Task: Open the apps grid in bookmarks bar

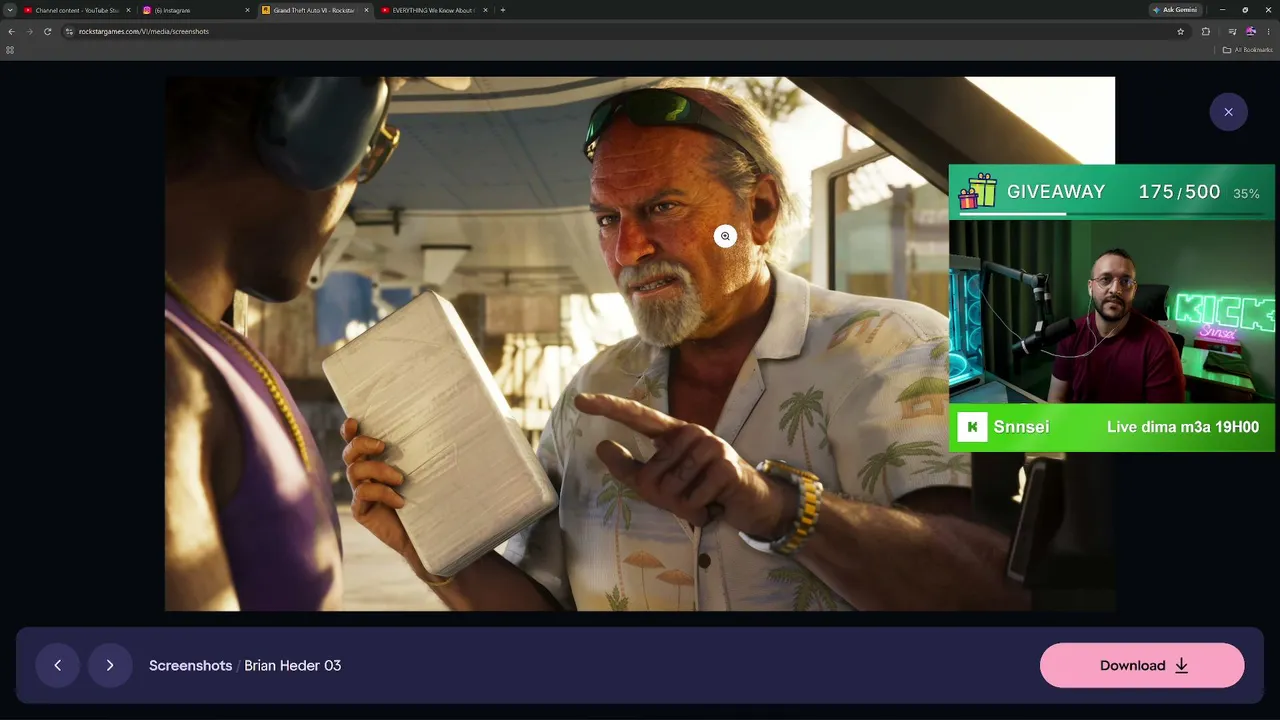Action: (x=10, y=50)
